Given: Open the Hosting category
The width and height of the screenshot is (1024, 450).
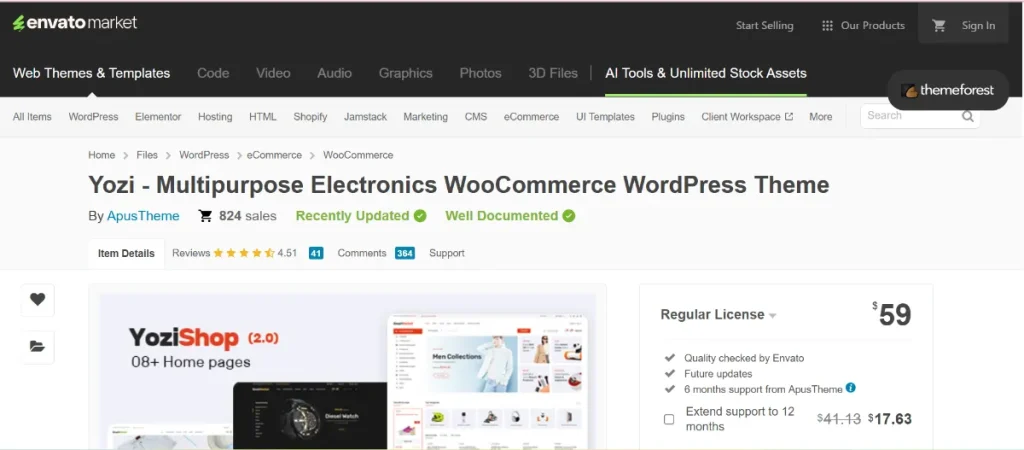Looking at the screenshot, I should [x=215, y=117].
